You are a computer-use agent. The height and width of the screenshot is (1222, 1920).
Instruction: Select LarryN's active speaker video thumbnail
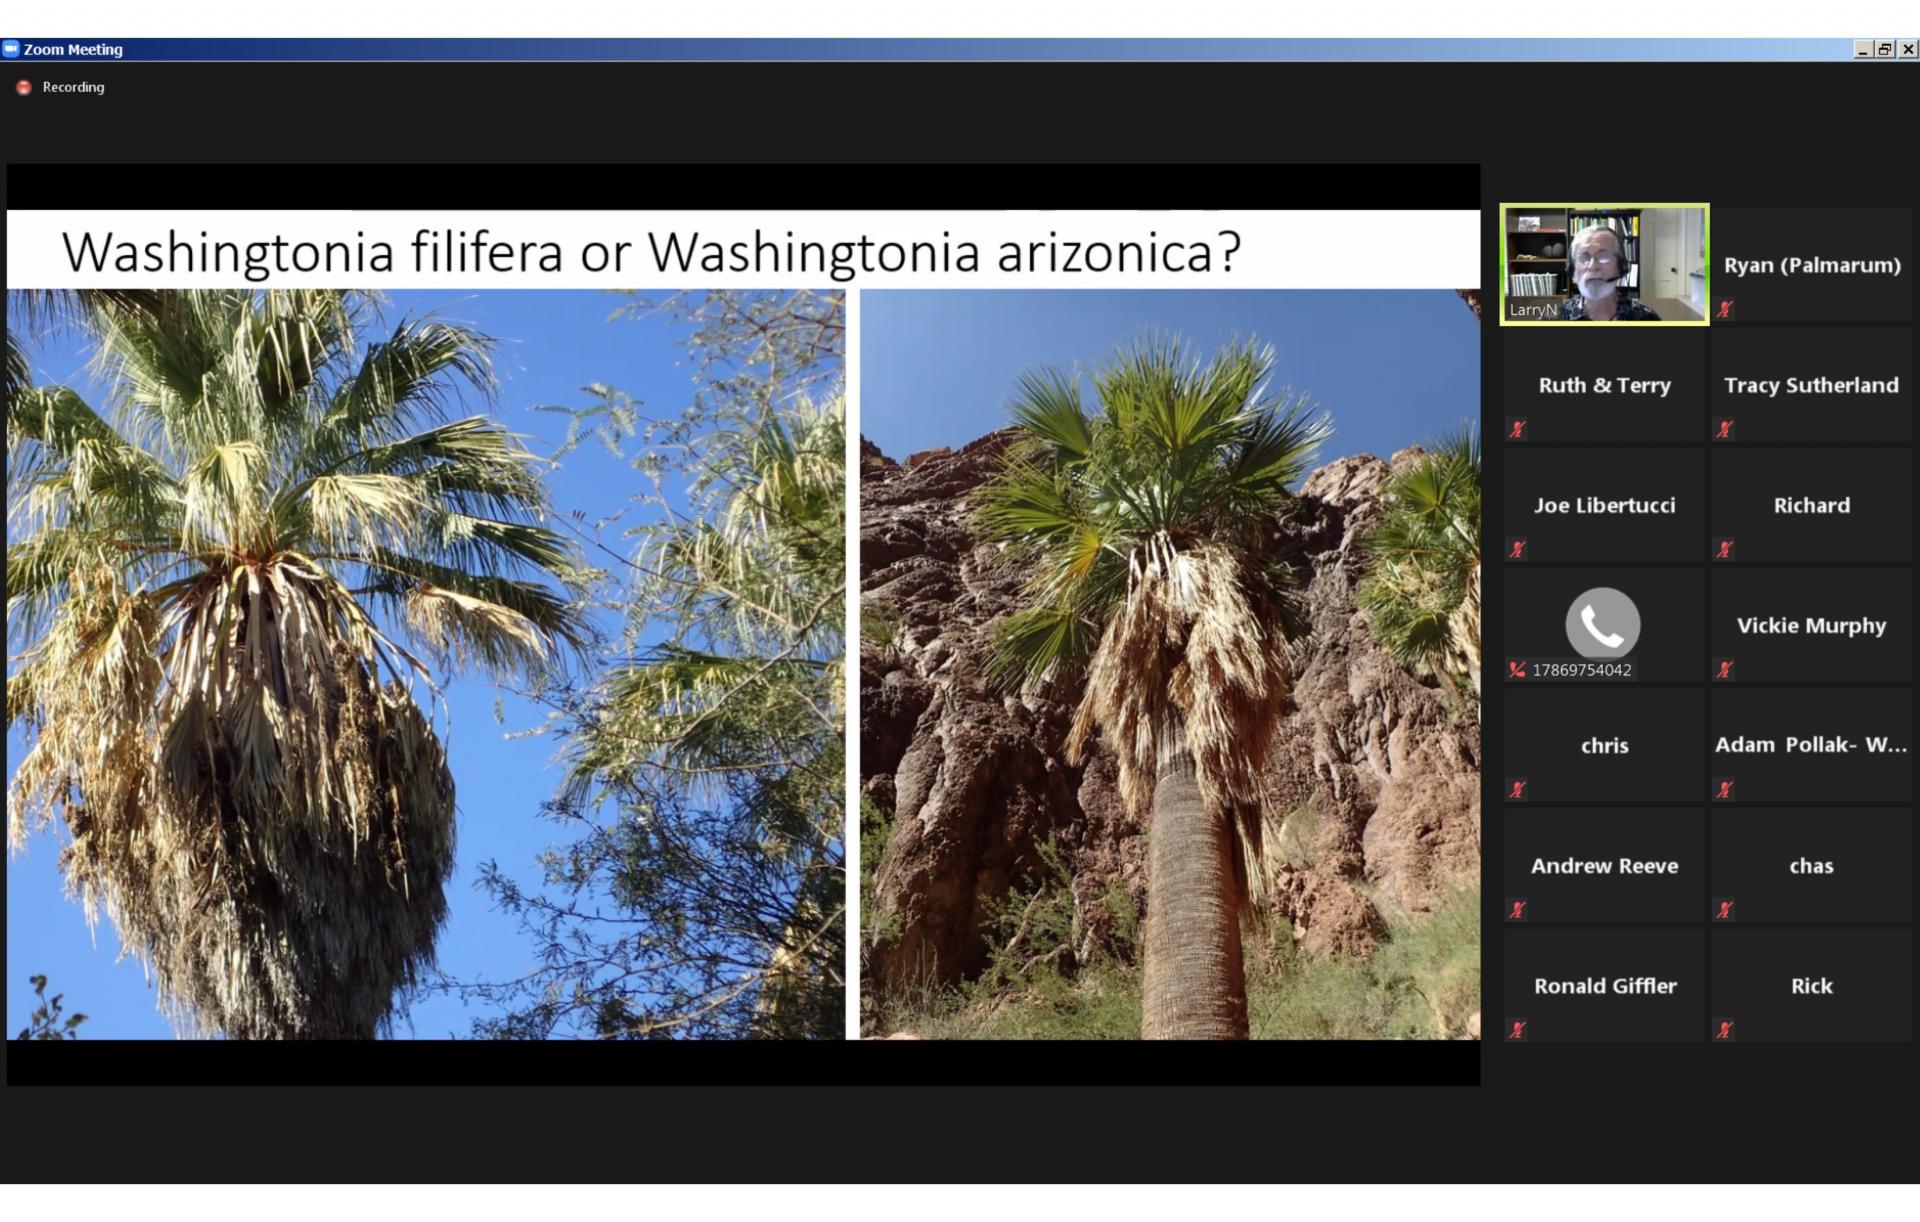coord(1604,265)
